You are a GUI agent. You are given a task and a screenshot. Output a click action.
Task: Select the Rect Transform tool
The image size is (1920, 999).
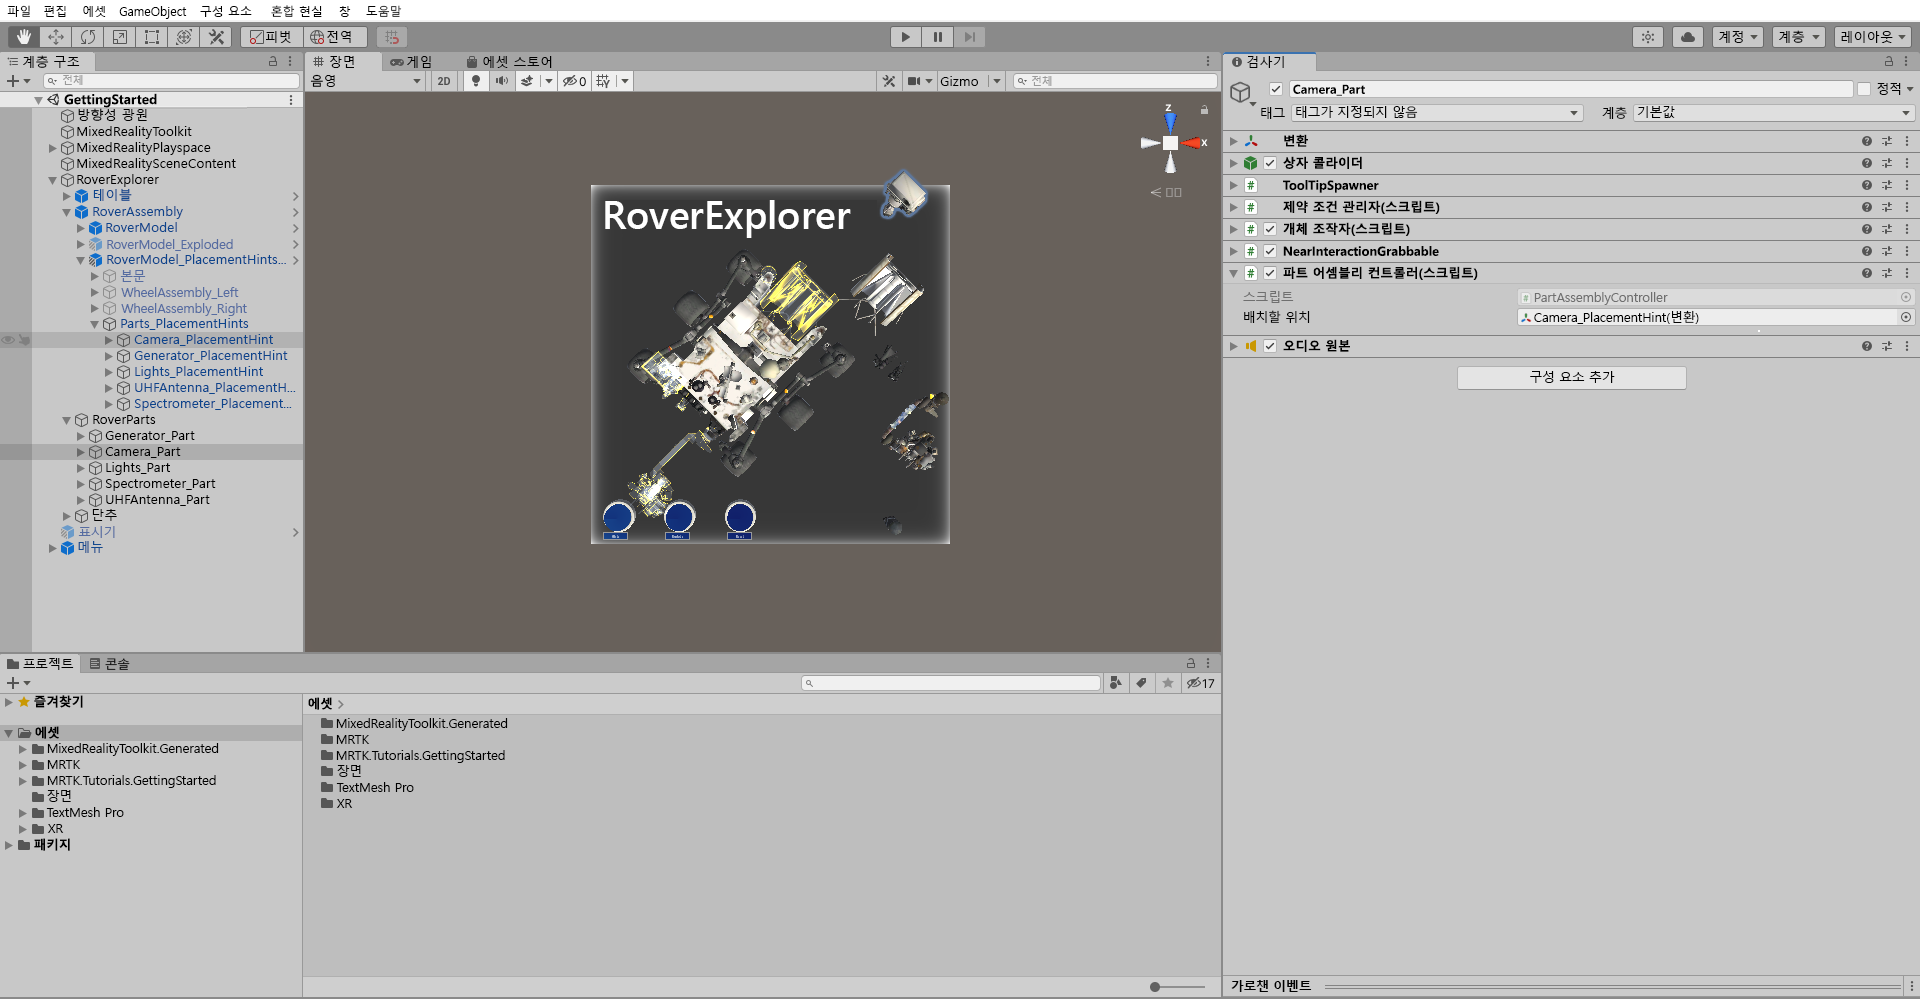pyautogui.click(x=152, y=36)
